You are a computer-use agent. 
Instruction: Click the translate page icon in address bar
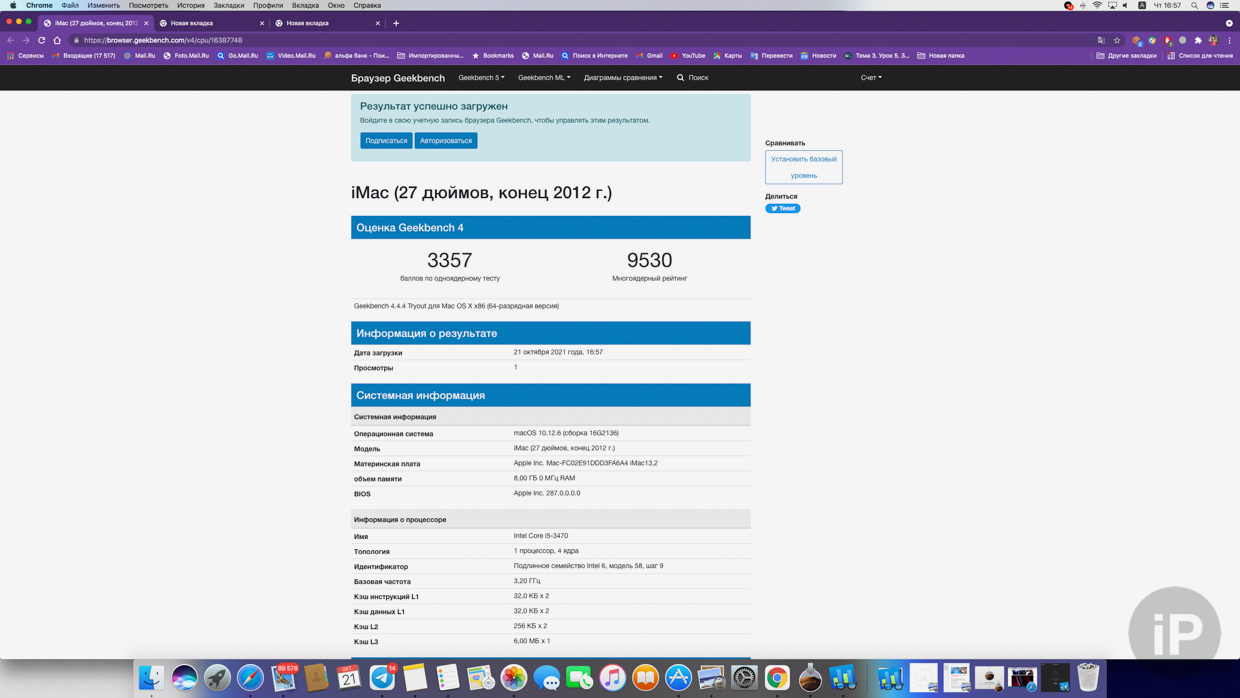click(1101, 40)
